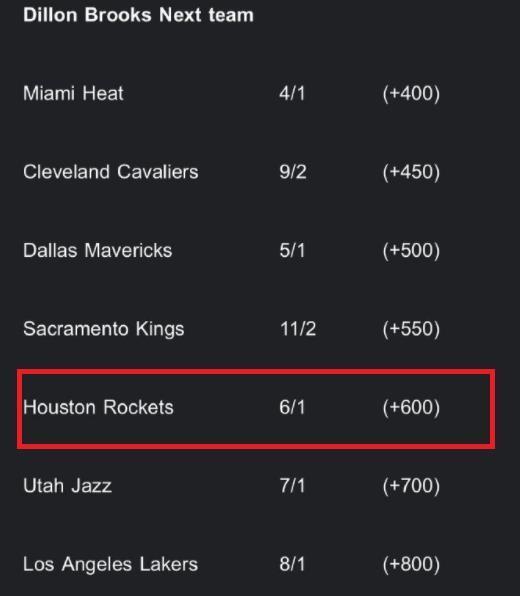Choose the (+600) Rockets moneyline
Screen dimensions: 520x596
point(411,407)
